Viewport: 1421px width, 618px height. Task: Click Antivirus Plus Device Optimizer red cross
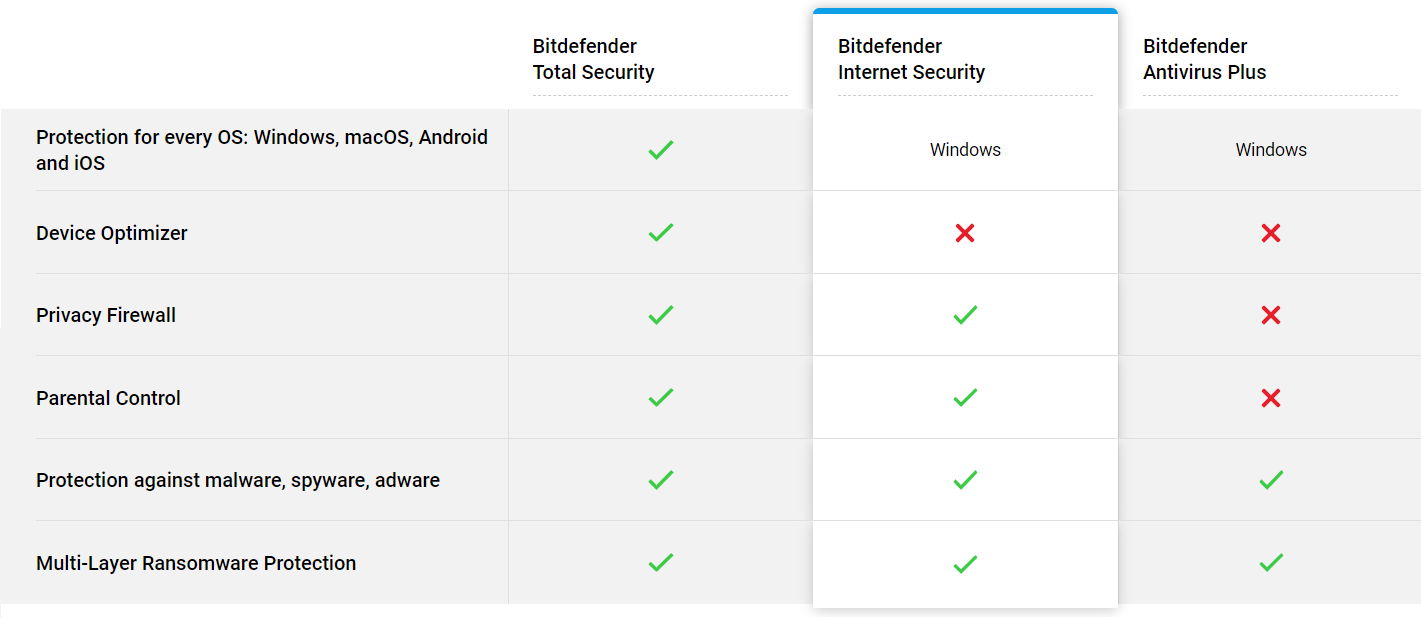pyautogui.click(x=1271, y=233)
